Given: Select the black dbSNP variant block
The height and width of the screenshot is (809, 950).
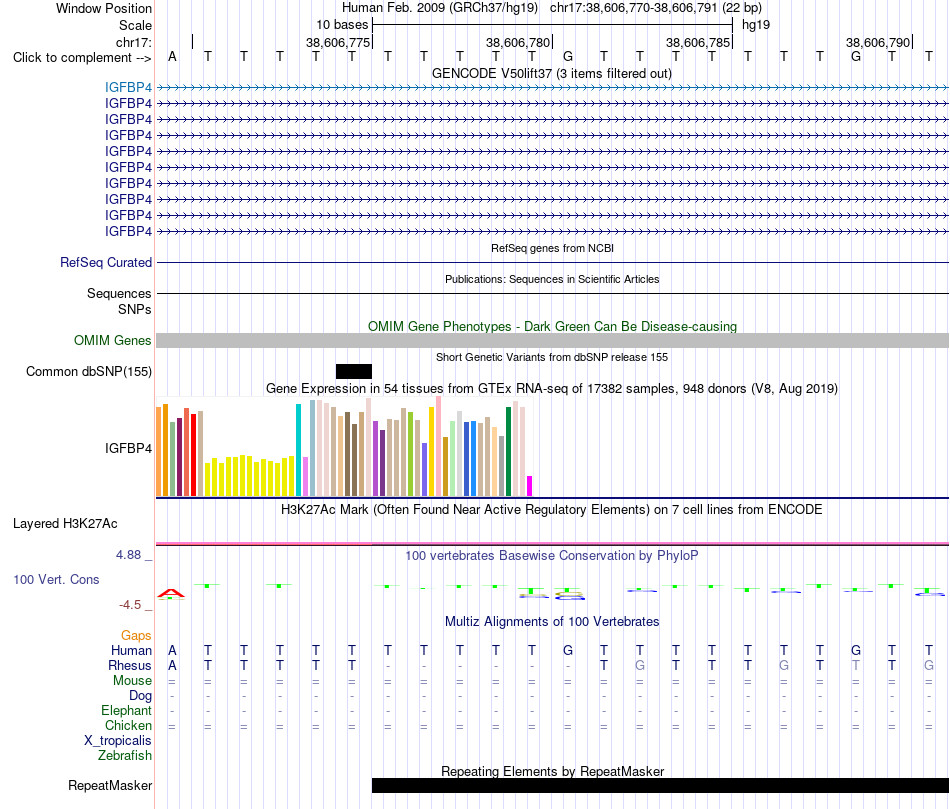Looking at the screenshot, I should 354,371.
